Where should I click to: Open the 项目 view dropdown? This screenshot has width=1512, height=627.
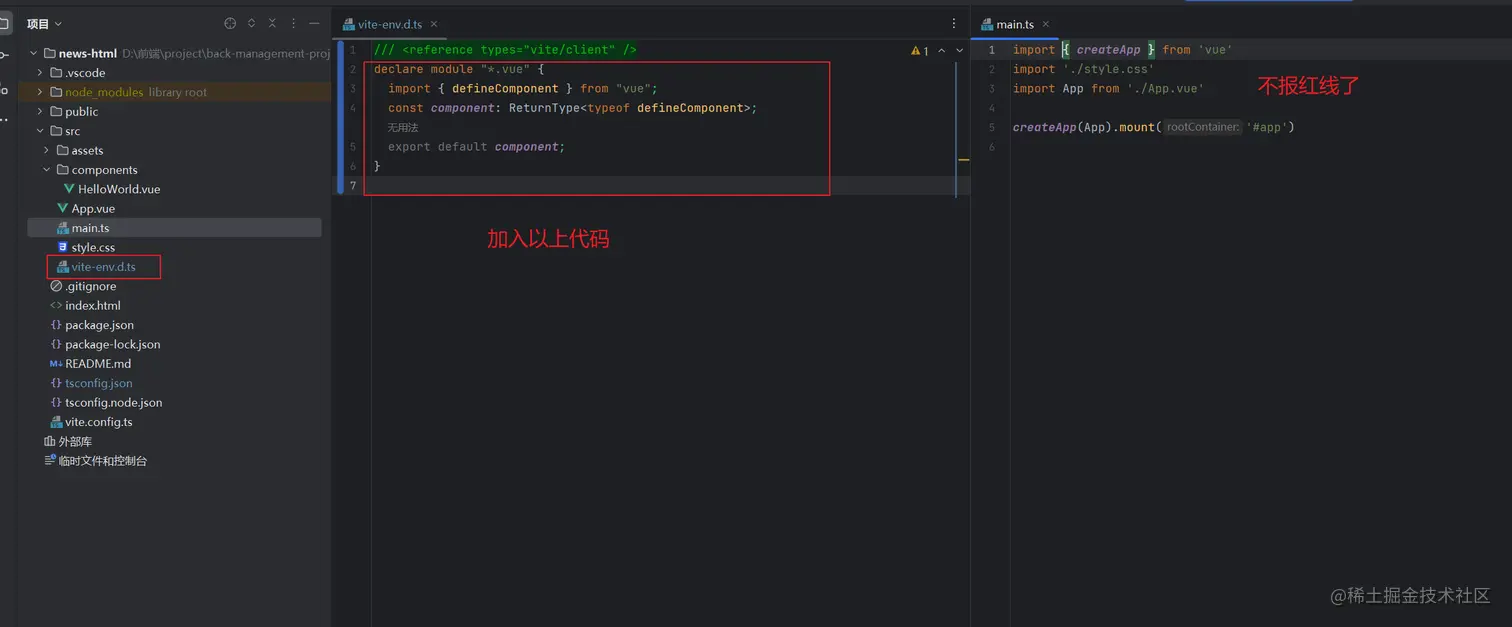click(x=44, y=23)
